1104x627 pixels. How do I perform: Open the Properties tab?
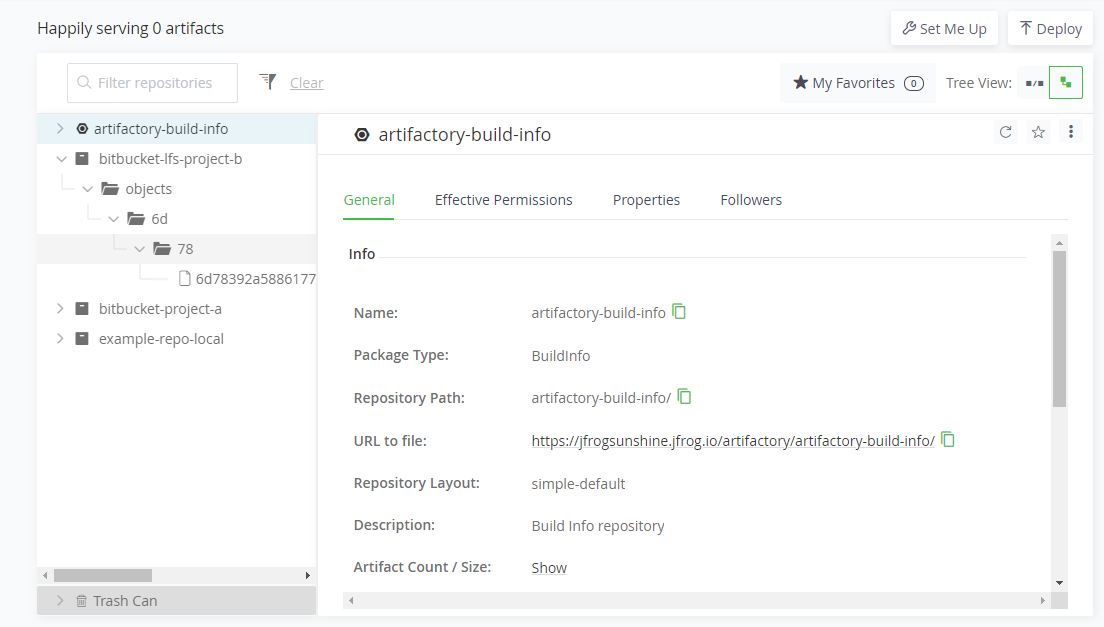[646, 200]
